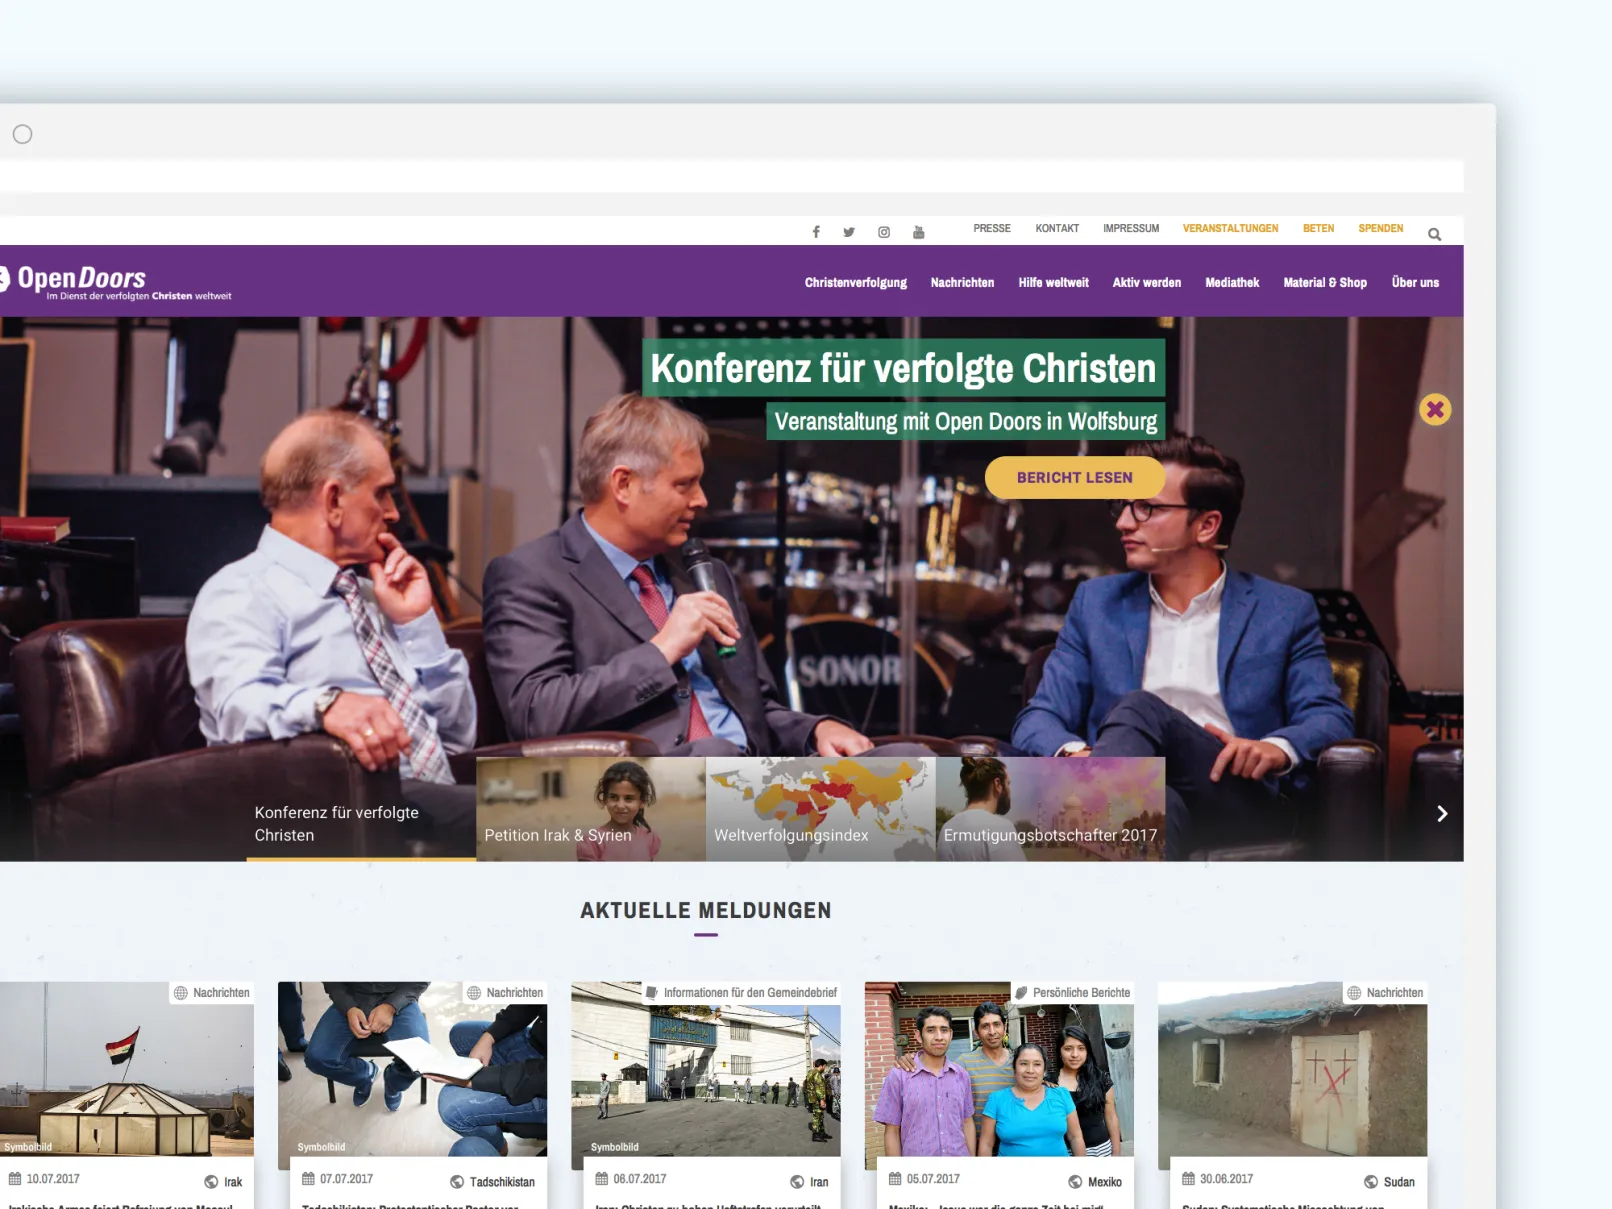This screenshot has width=1612, height=1209.
Task: Select the Ermutigungsbotschafter 2017 slide
Action: [x=1050, y=809]
